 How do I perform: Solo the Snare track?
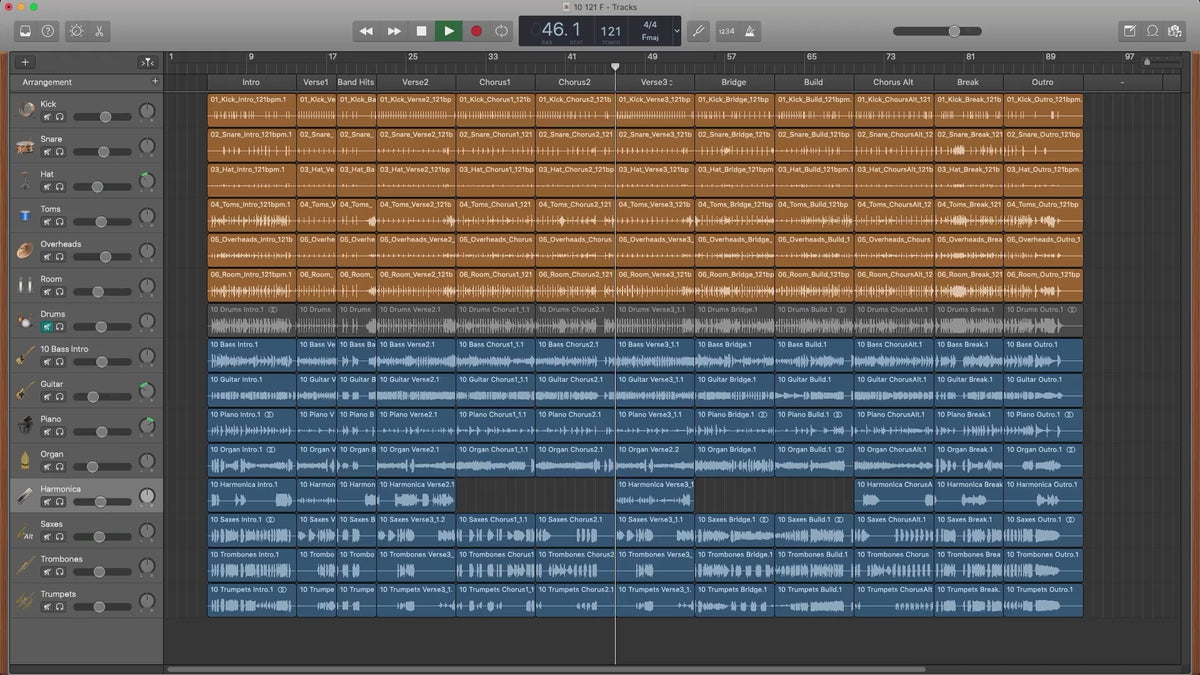click(60, 152)
